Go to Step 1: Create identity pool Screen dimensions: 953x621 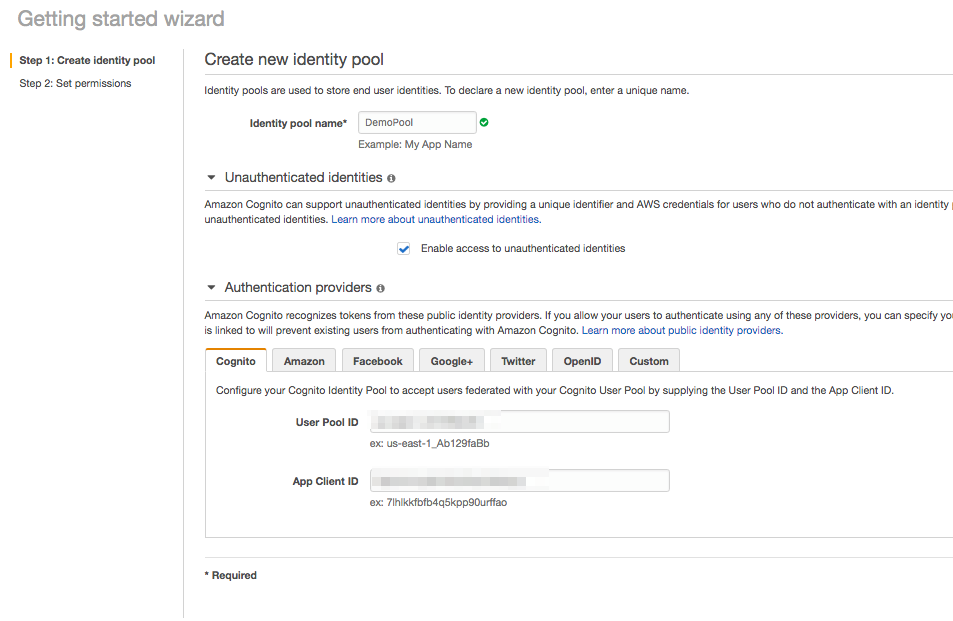coord(87,60)
